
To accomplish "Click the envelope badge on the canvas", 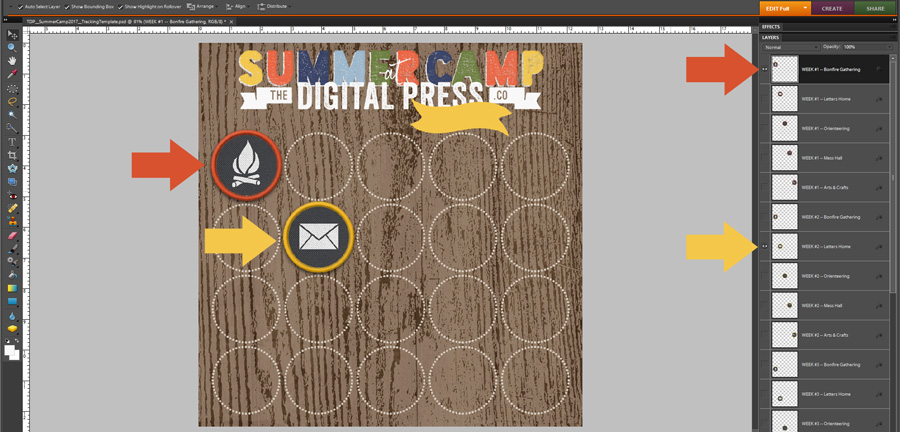I will [x=318, y=237].
